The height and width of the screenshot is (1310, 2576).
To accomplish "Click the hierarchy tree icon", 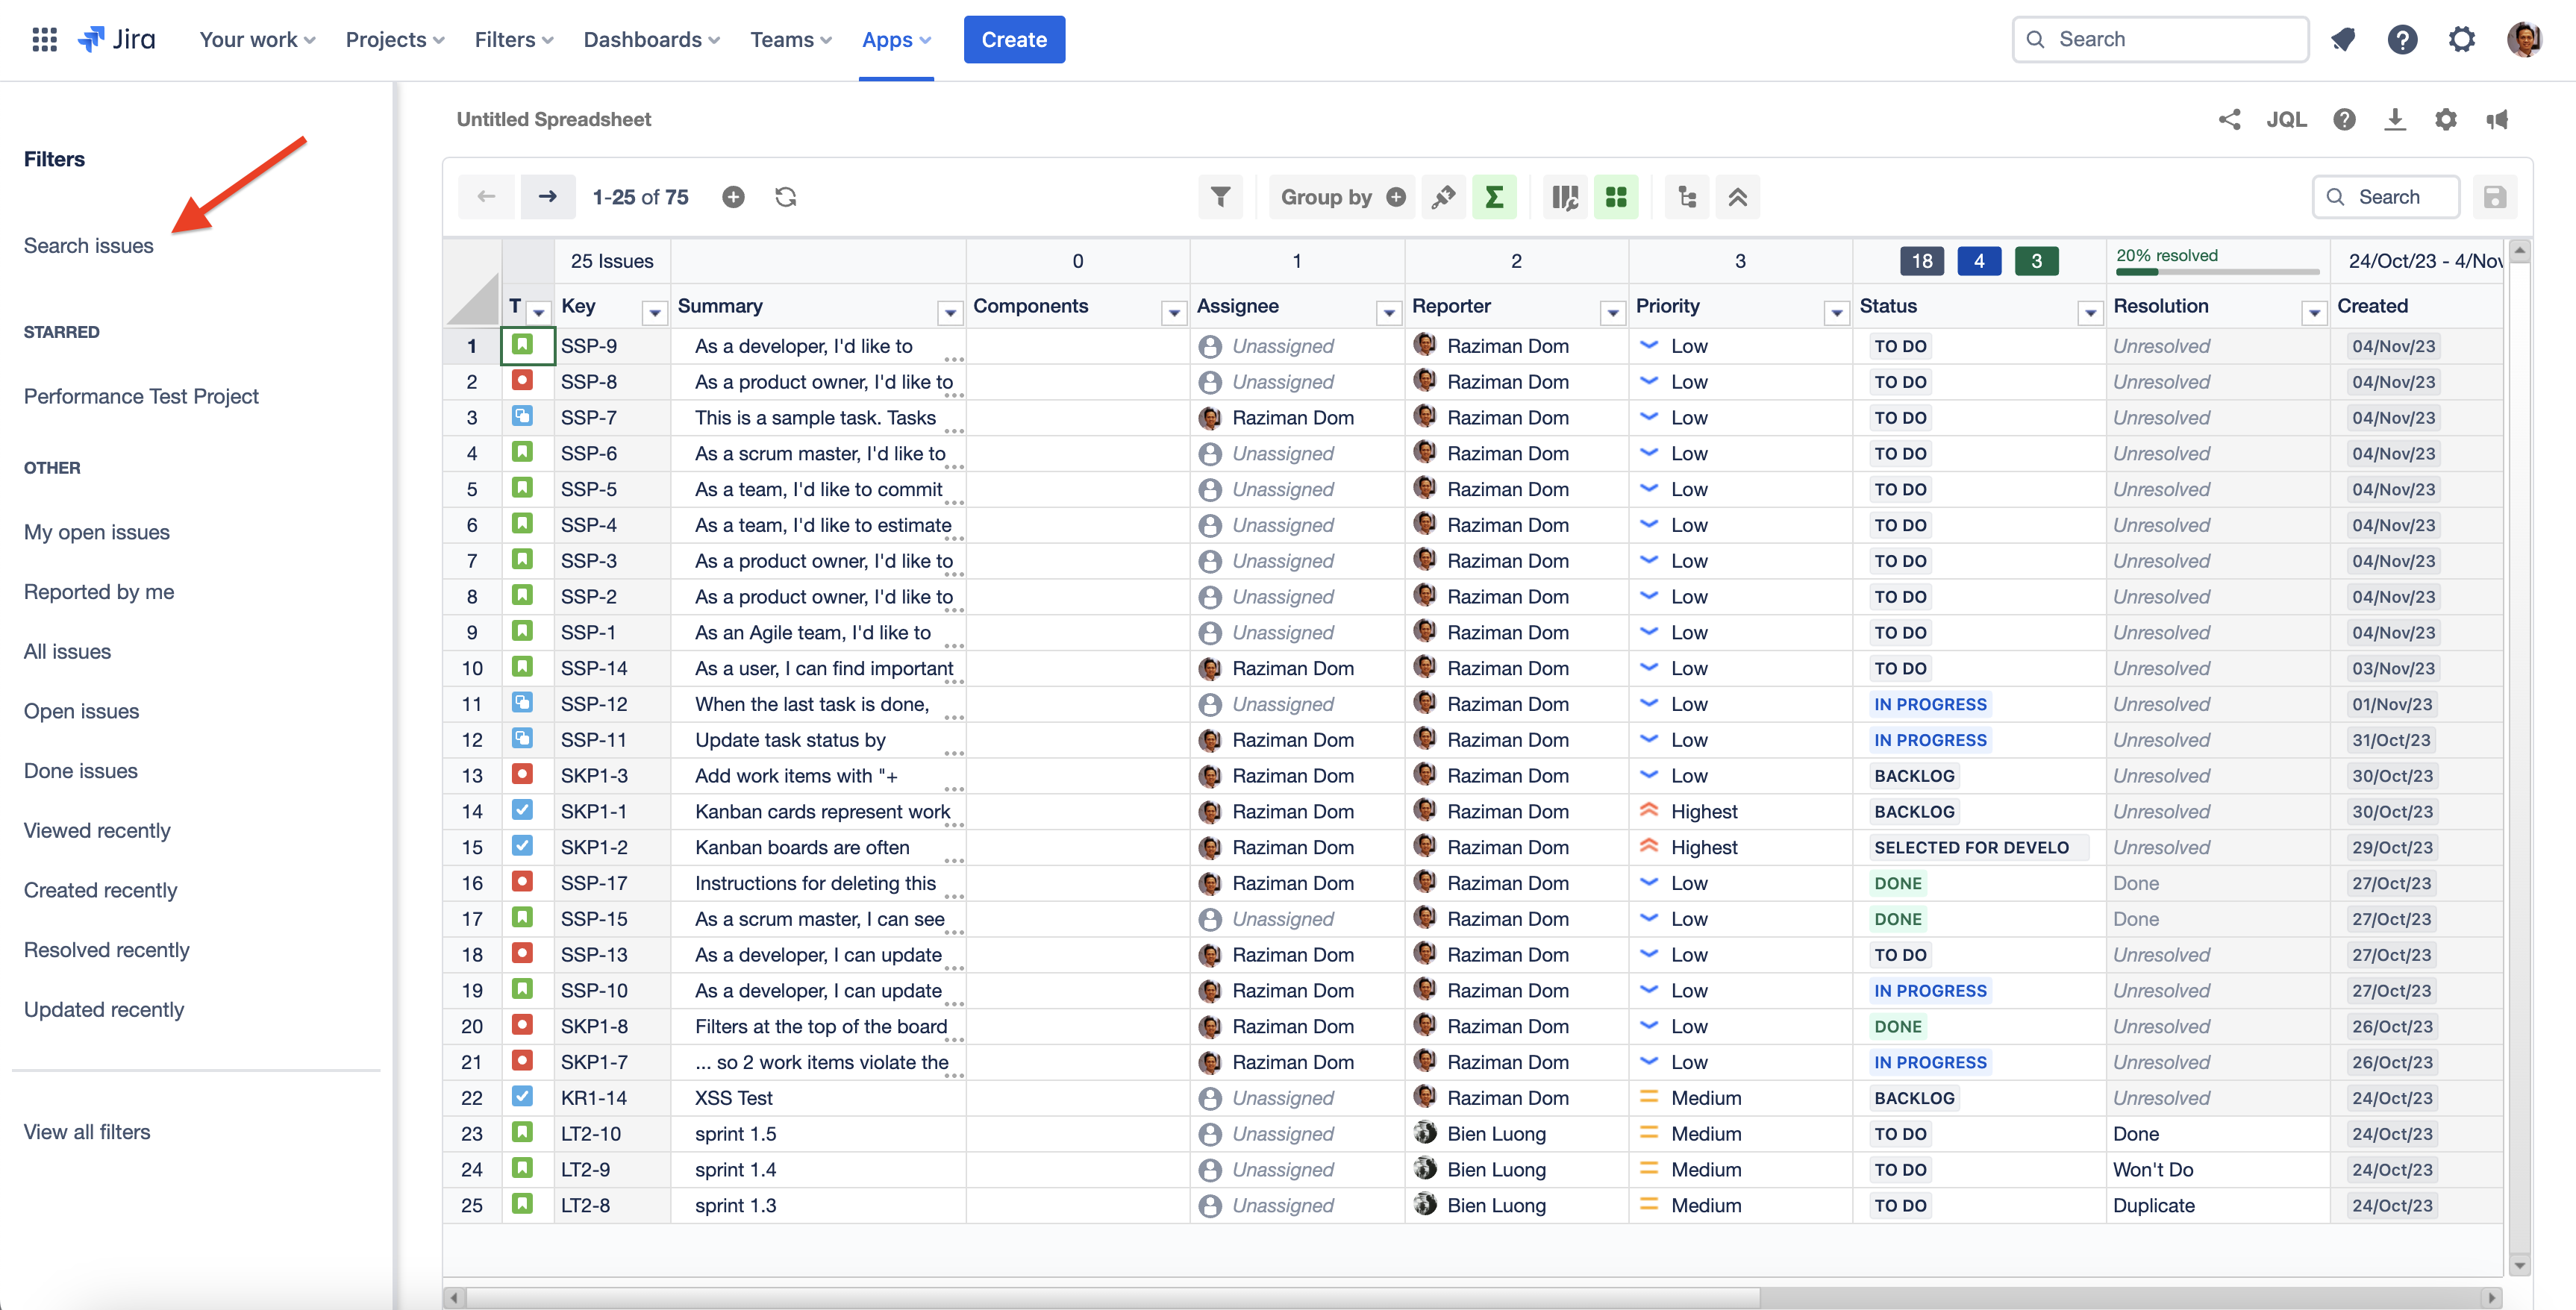I will click(1687, 197).
